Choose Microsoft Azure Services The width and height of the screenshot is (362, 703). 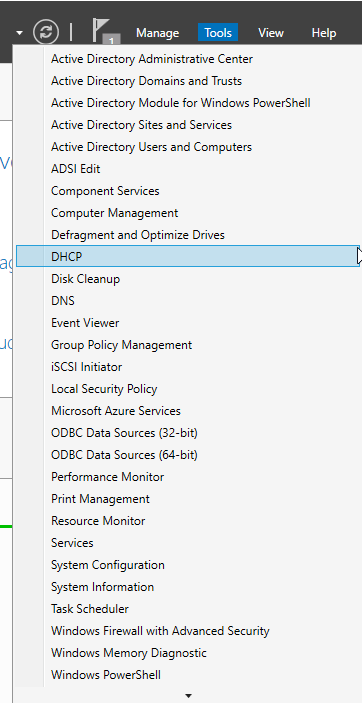point(188,411)
